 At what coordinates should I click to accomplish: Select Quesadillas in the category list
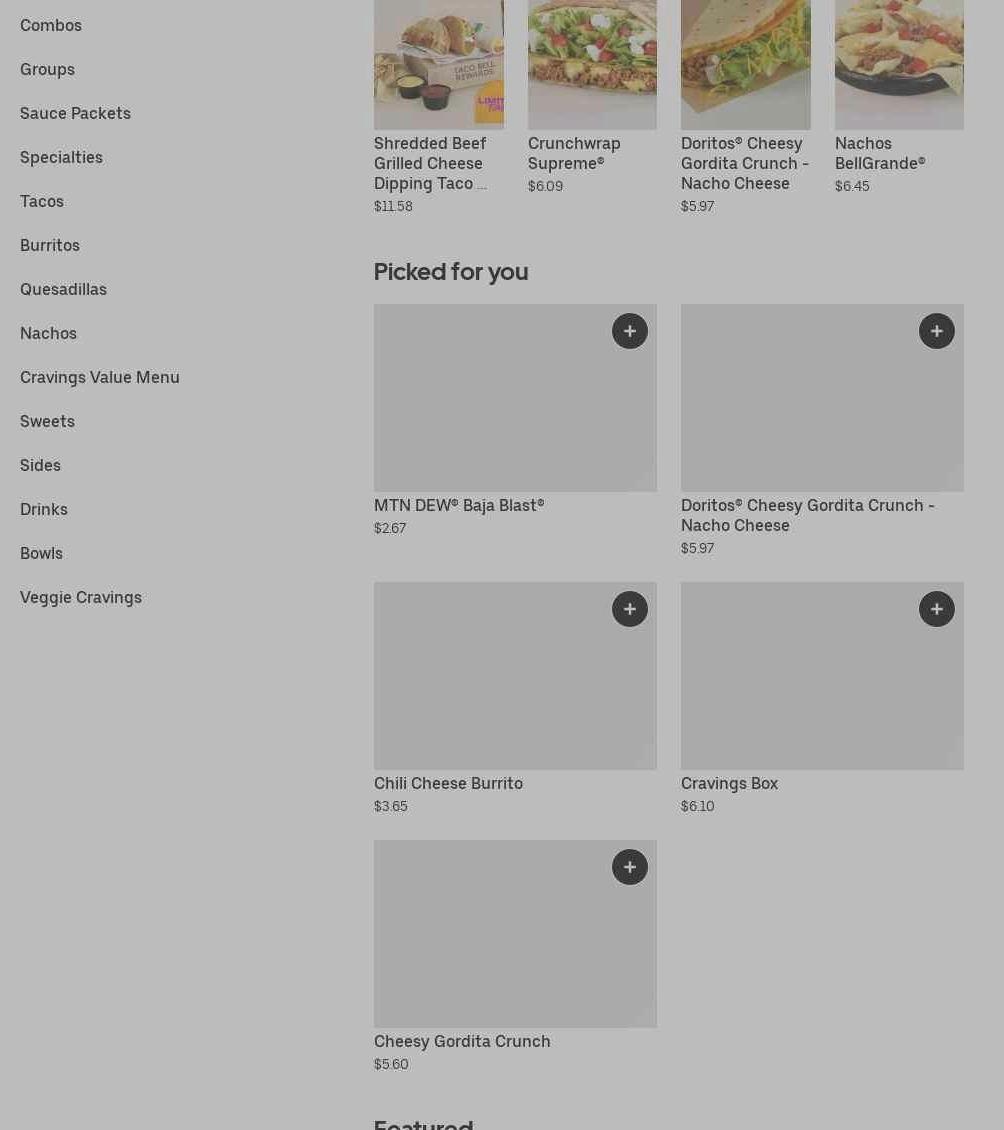63,289
